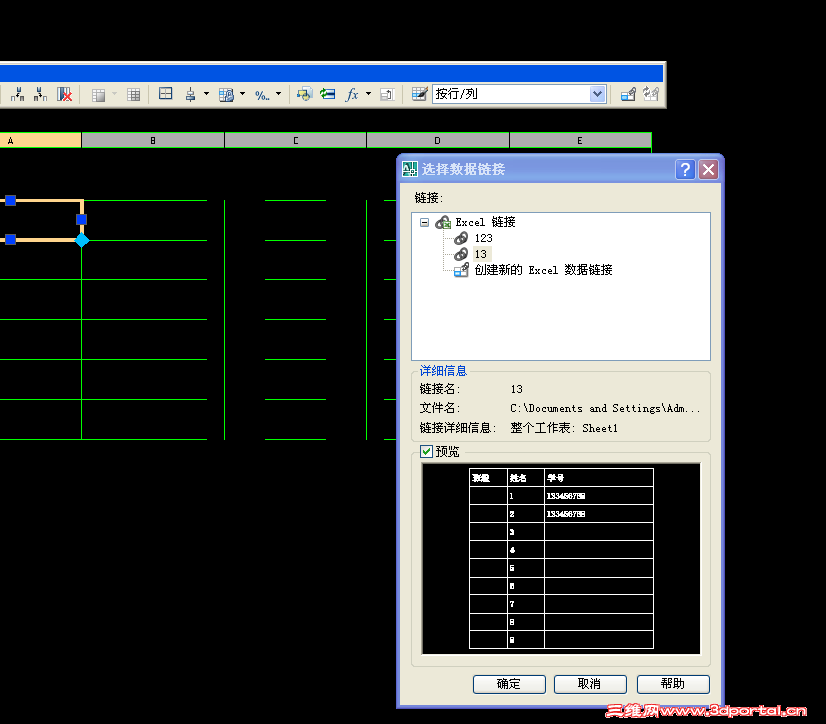Open the alignment dropdown arrow
Viewport: 826px width, 724px height.
click(206, 94)
